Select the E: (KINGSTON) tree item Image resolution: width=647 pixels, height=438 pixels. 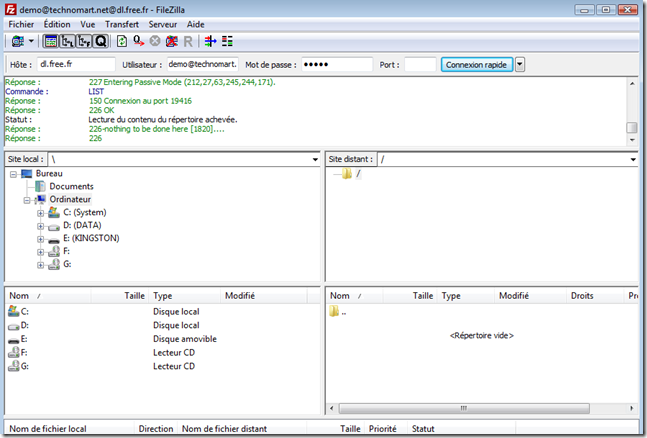coord(91,238)
